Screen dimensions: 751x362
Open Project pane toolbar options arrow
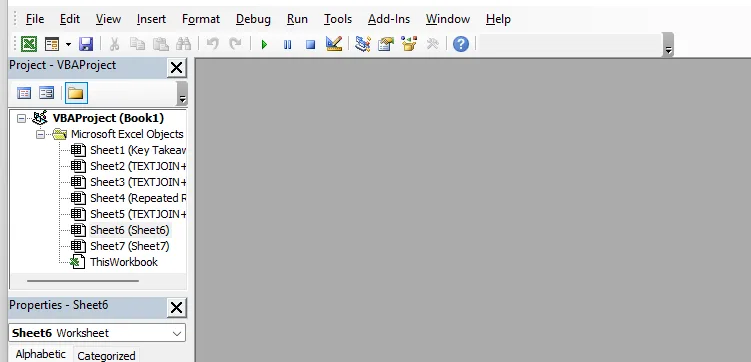(182, 93)
